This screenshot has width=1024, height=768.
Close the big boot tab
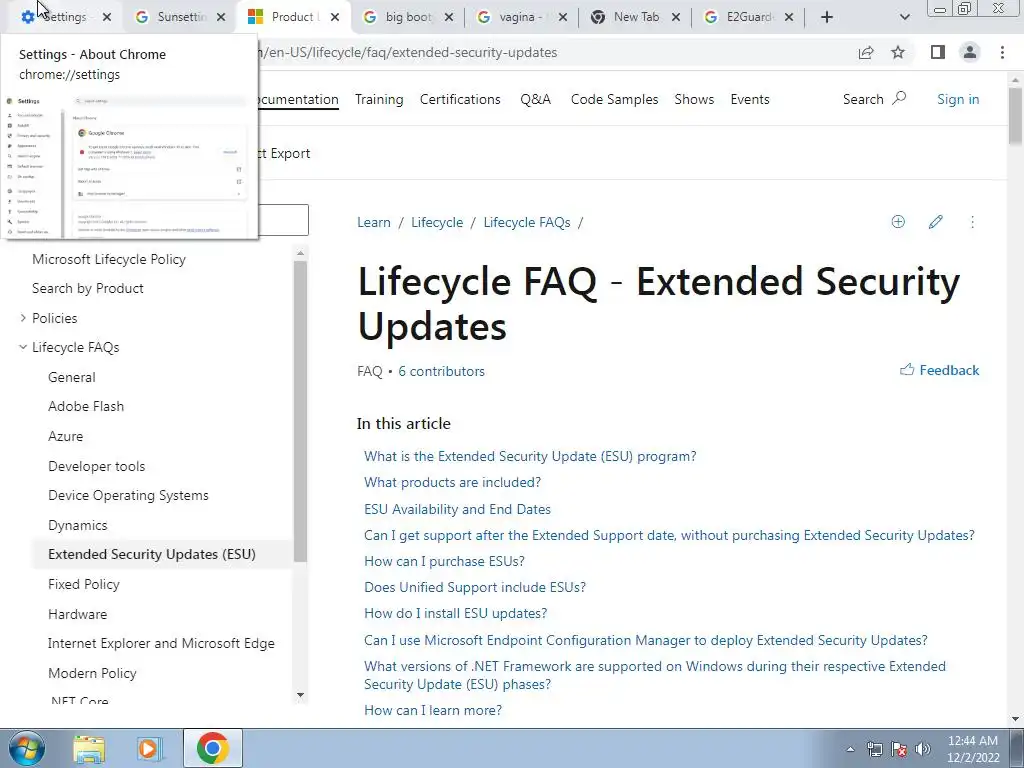449,17
